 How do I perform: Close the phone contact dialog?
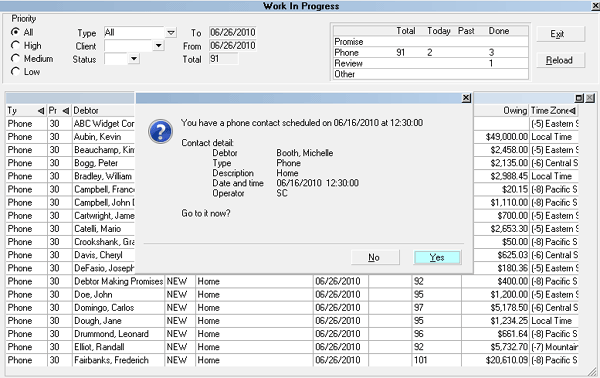(x=466, y=98)
